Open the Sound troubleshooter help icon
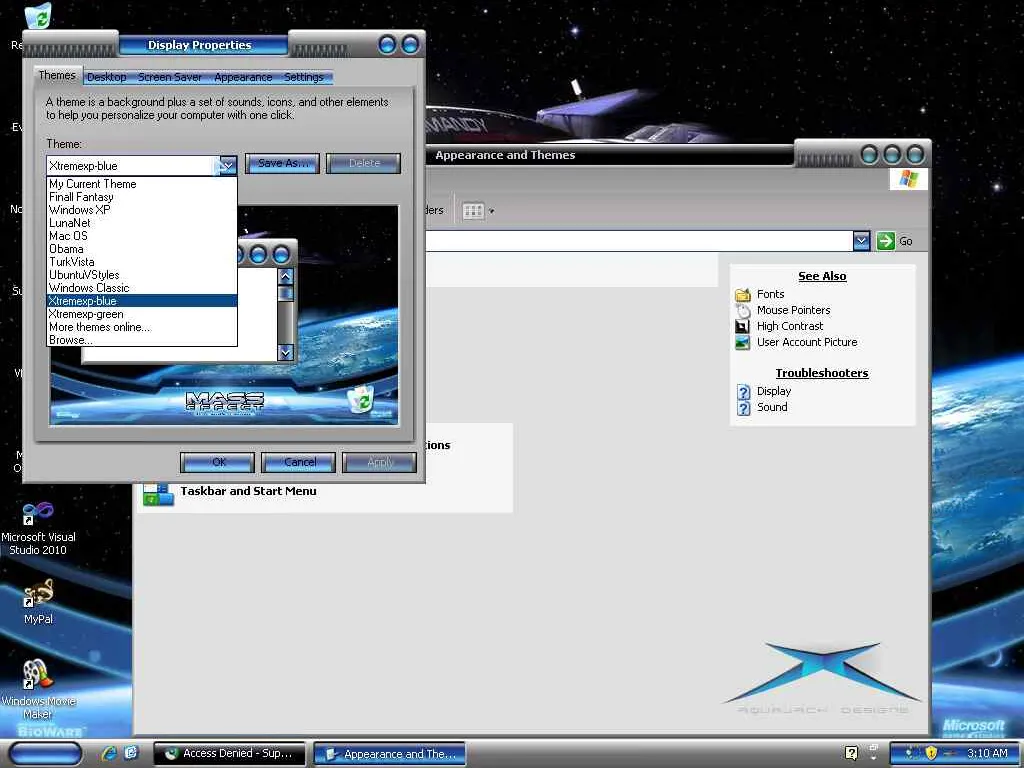 point(744,408)
